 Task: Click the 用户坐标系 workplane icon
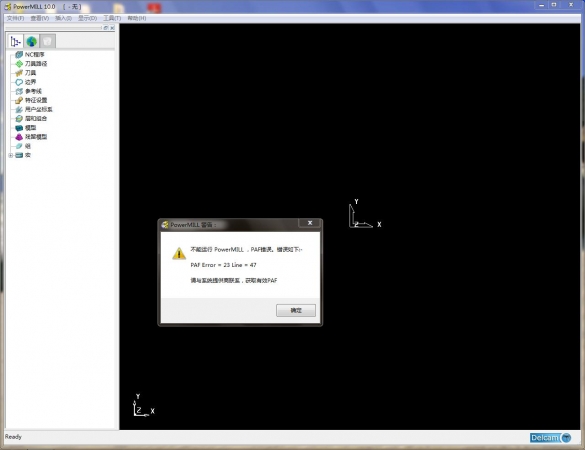19,109
